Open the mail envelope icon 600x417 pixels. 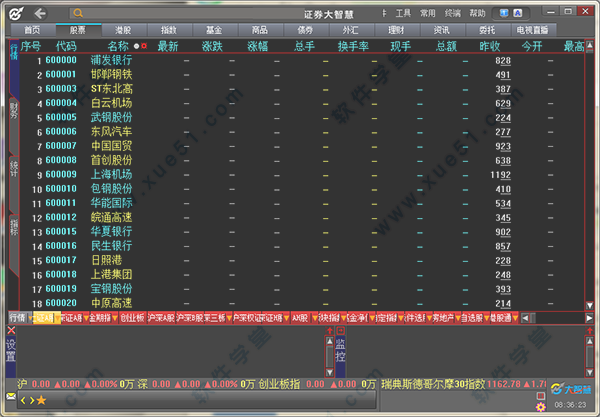pos(11,396)
